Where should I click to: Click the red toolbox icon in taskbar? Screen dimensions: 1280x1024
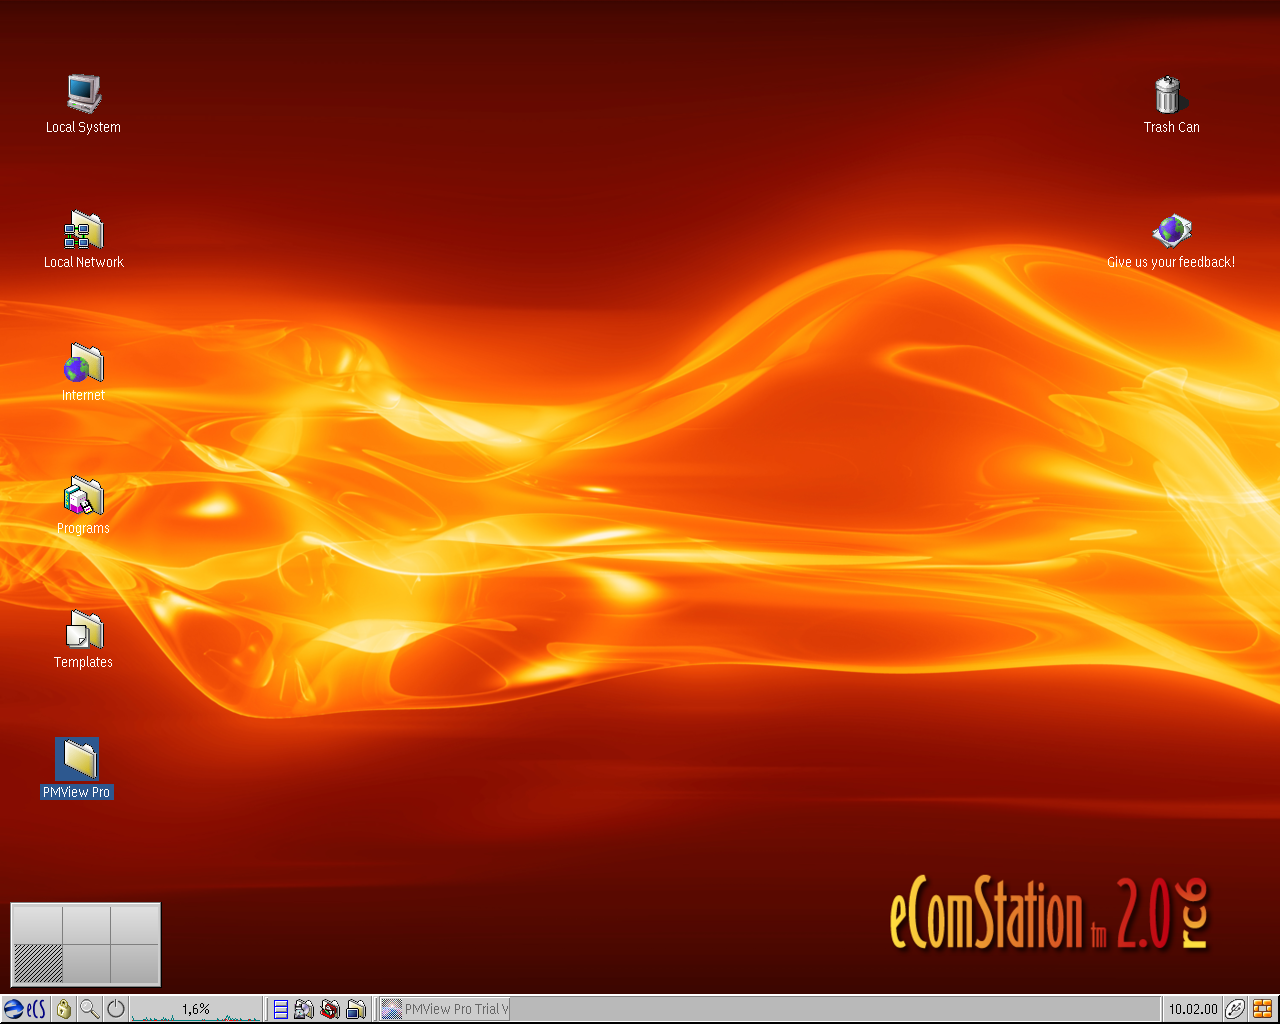330,1009
